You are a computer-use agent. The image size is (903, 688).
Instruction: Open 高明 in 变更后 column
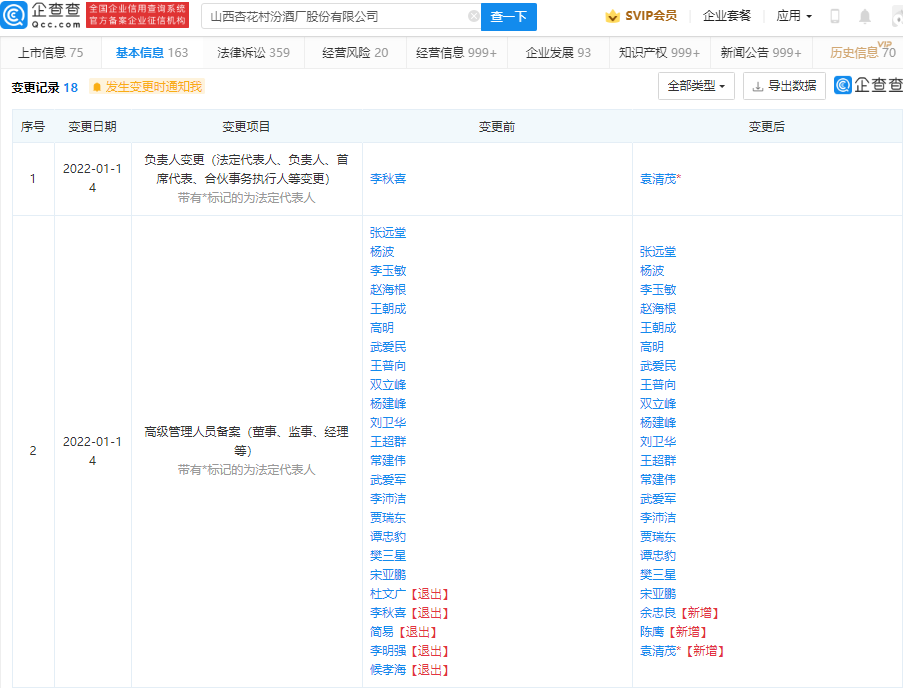652,347
